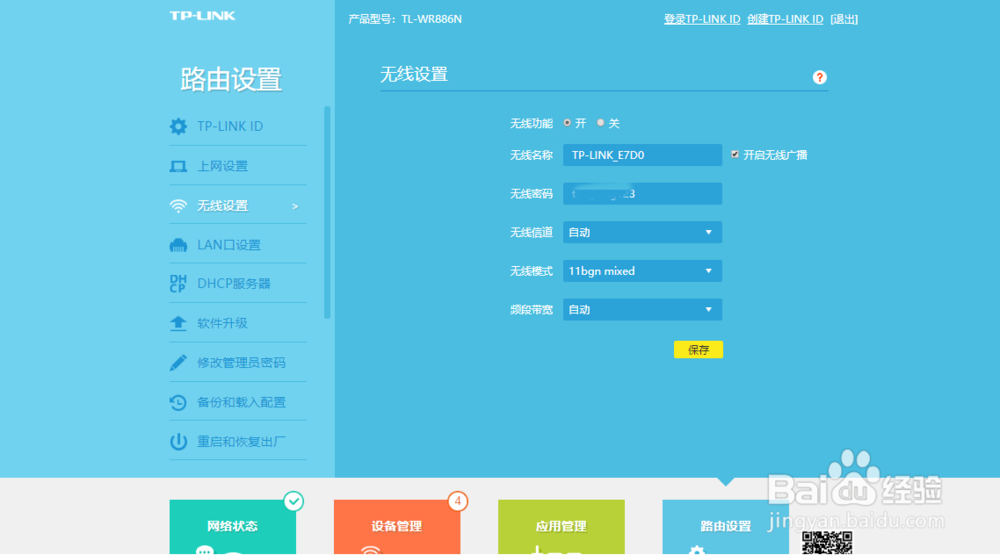Click the pencil icon for 修改管理员密码

[178, 363]
